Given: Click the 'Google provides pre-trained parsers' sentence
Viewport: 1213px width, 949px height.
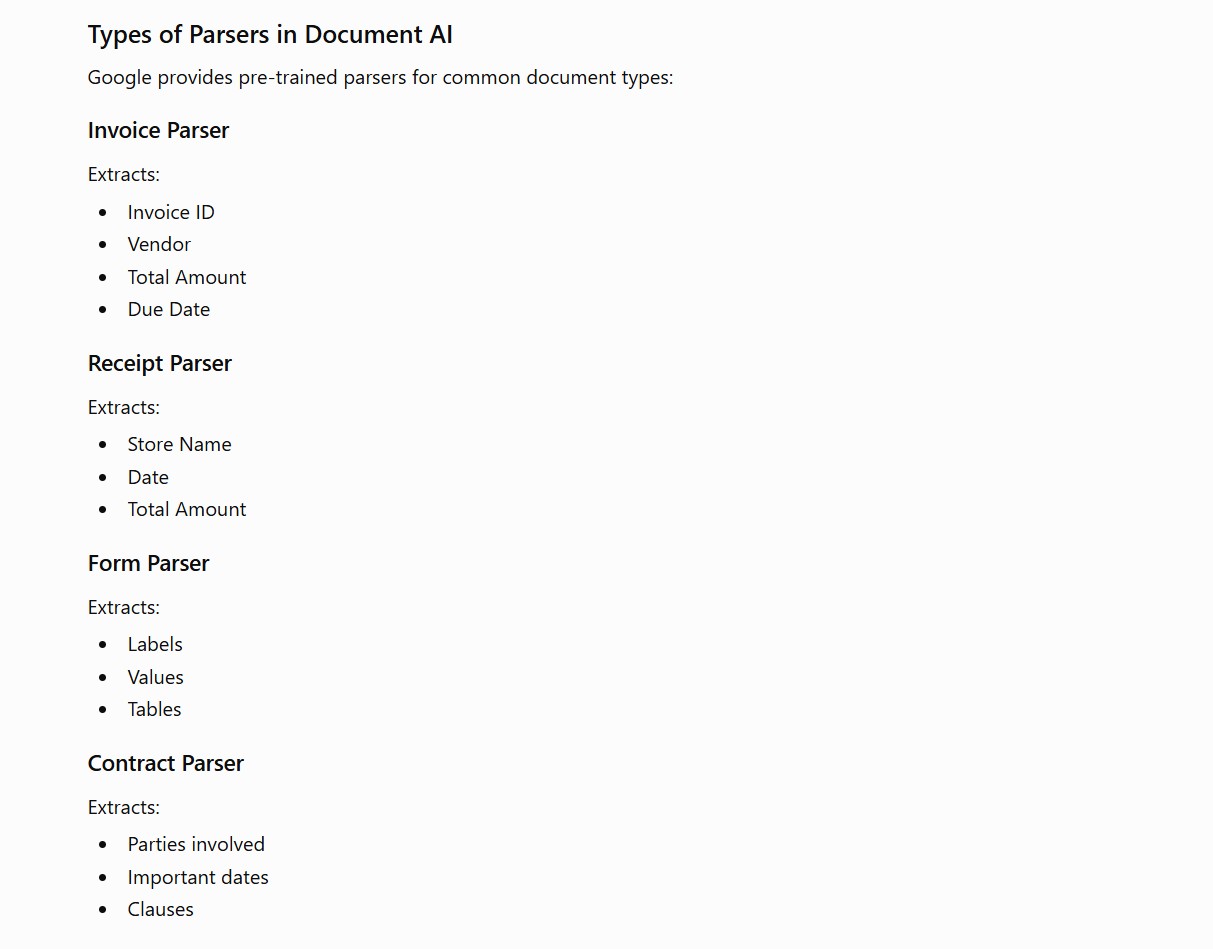Looking at the screenshot, I should [381, 78].
